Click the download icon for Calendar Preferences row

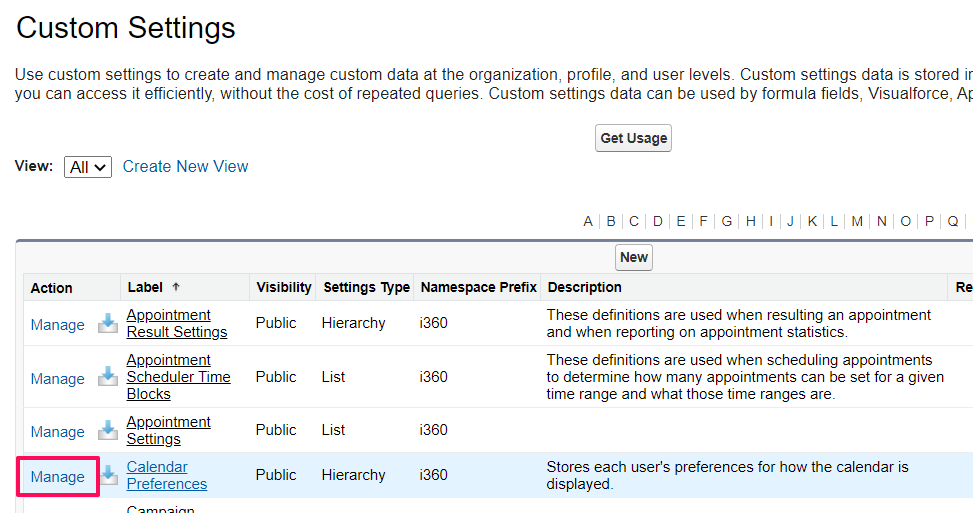(109, 475)
